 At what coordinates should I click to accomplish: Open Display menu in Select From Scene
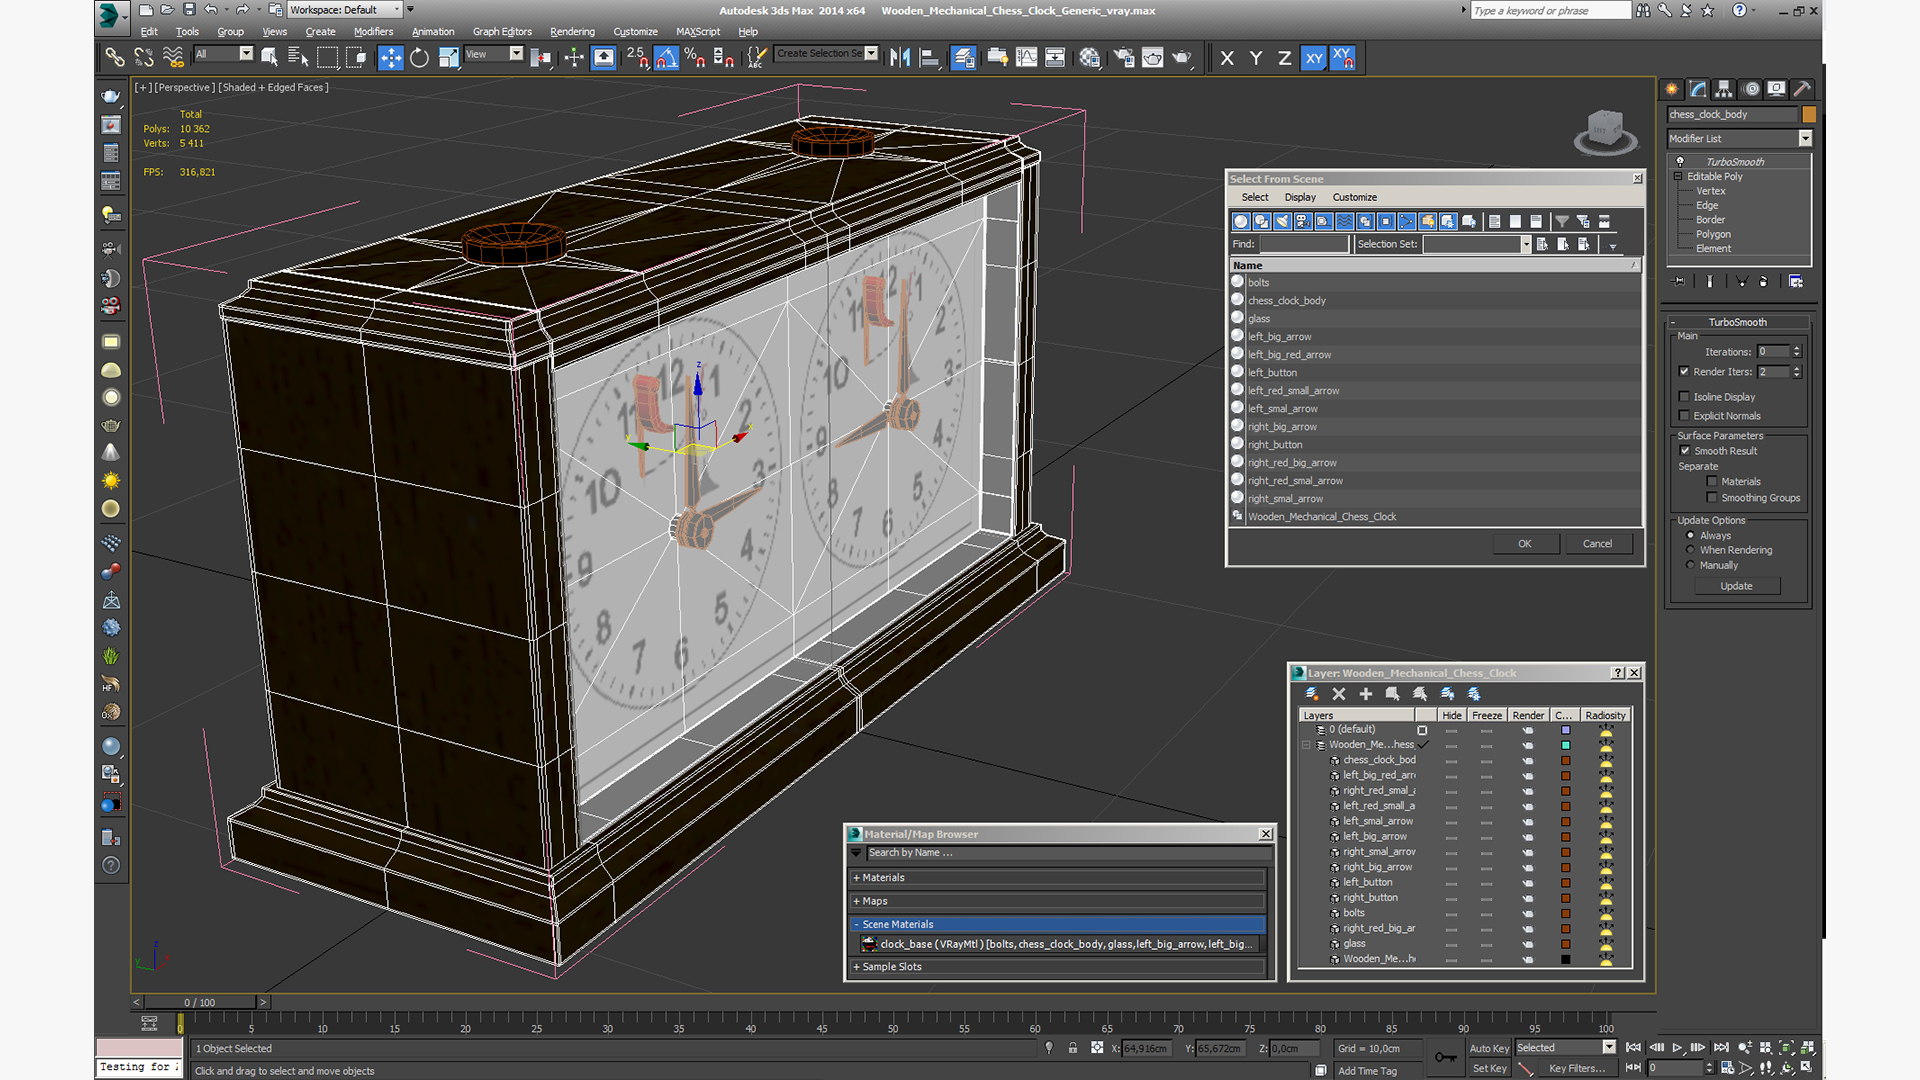pos(1300,198)
